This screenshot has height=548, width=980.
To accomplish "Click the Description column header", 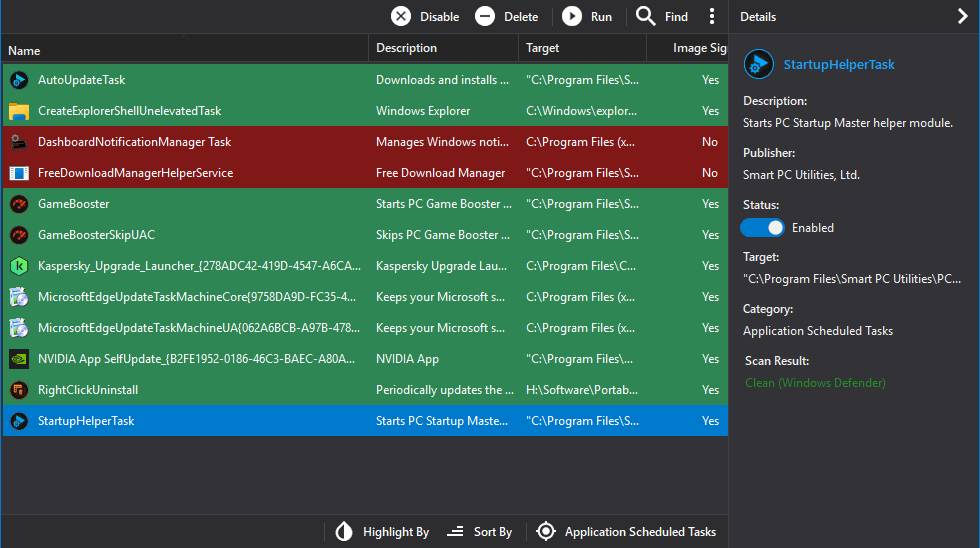I will point(406,48).
